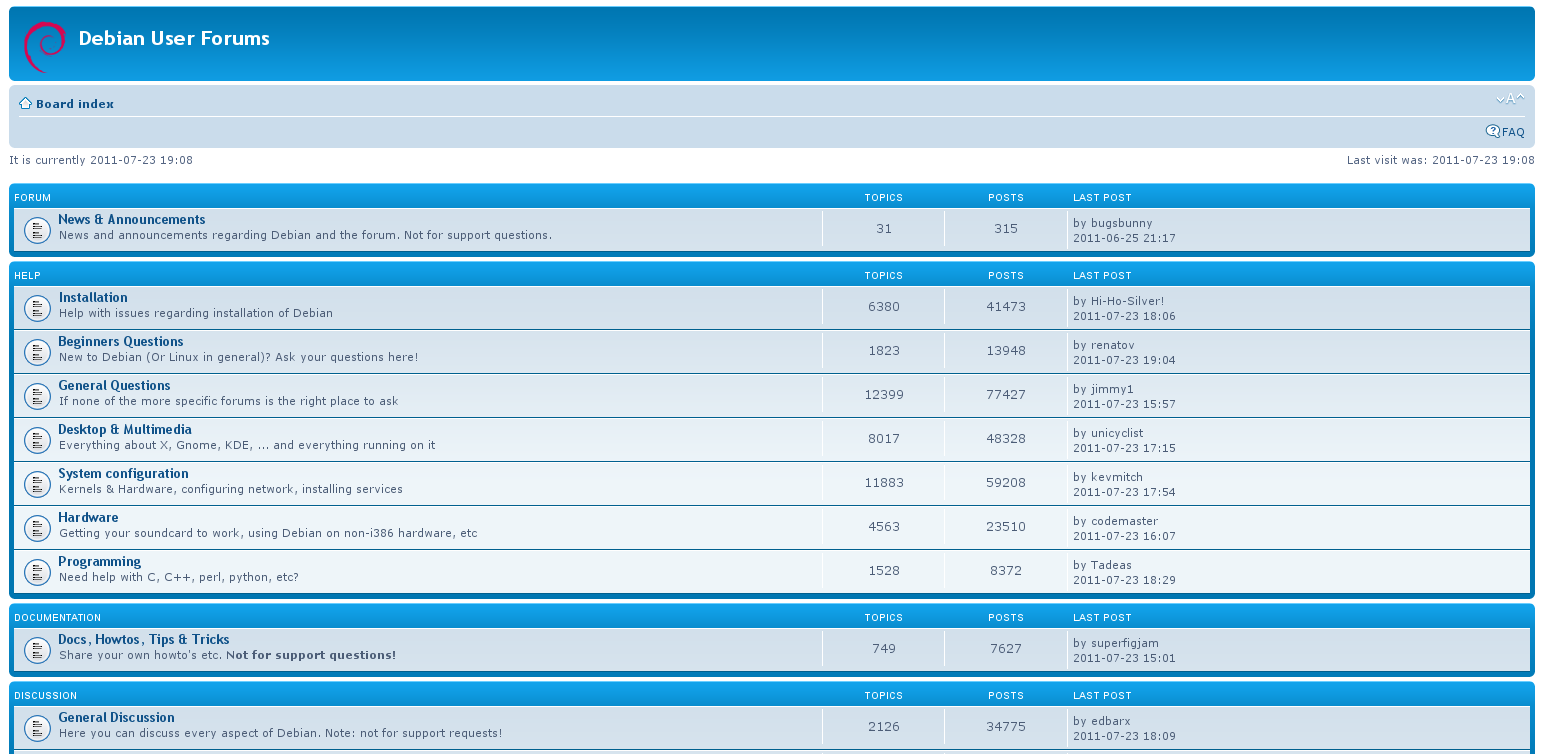Click the Debian User Forums title

pos(174,39)
